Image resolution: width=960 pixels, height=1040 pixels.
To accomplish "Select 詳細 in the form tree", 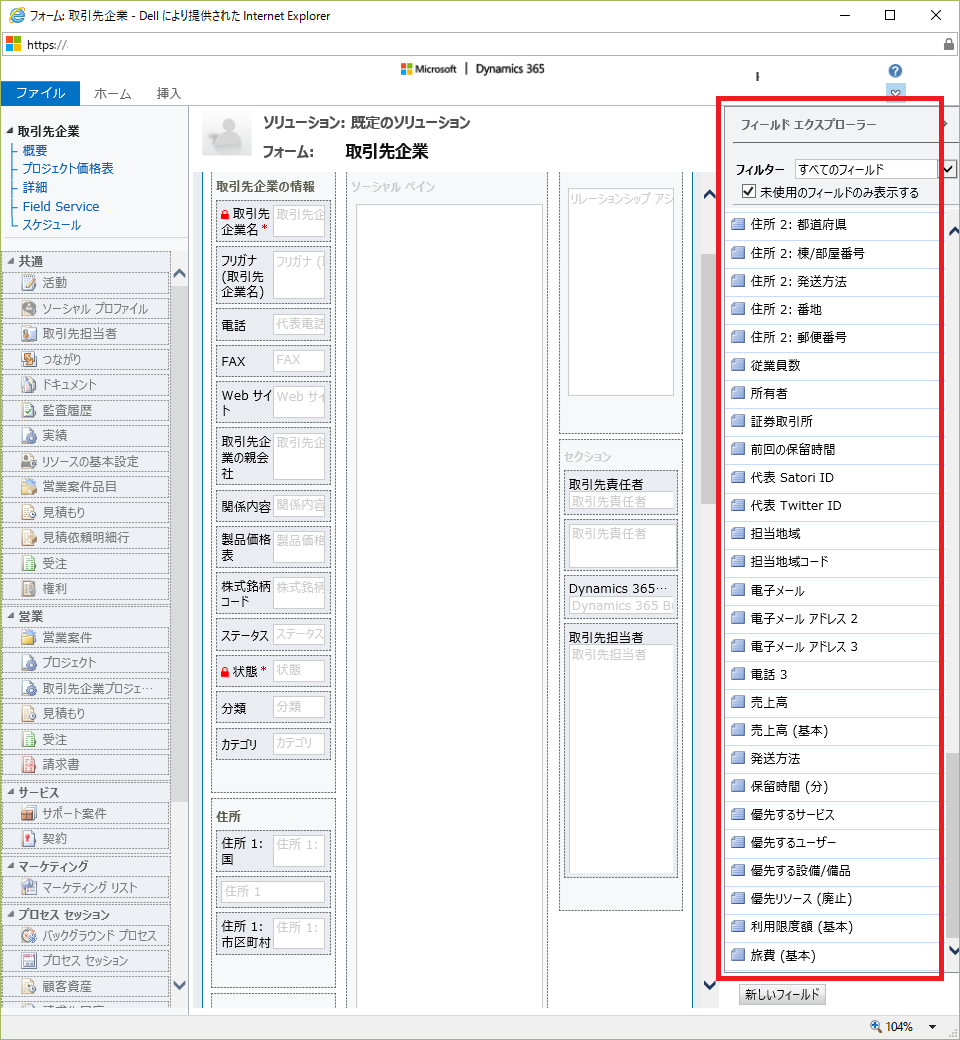I will tap(35, 187).
